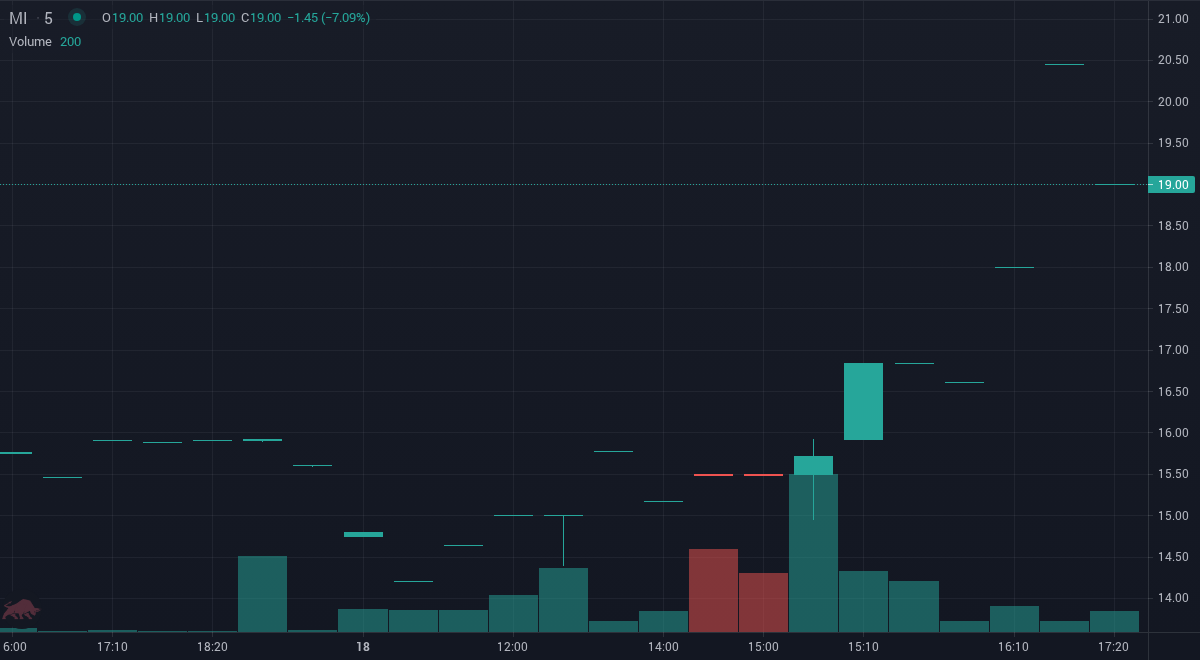Click the 20.50 price axis label
The image size is (1200, 660).
tap(1172, 60)
